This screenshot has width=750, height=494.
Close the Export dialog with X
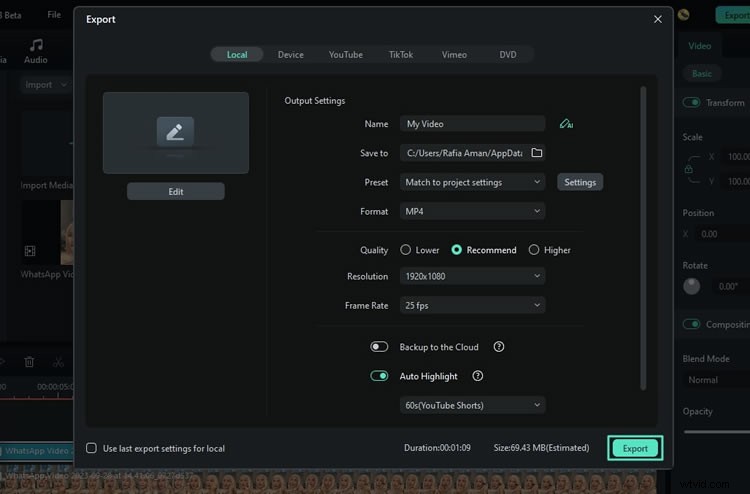point(657,19)
